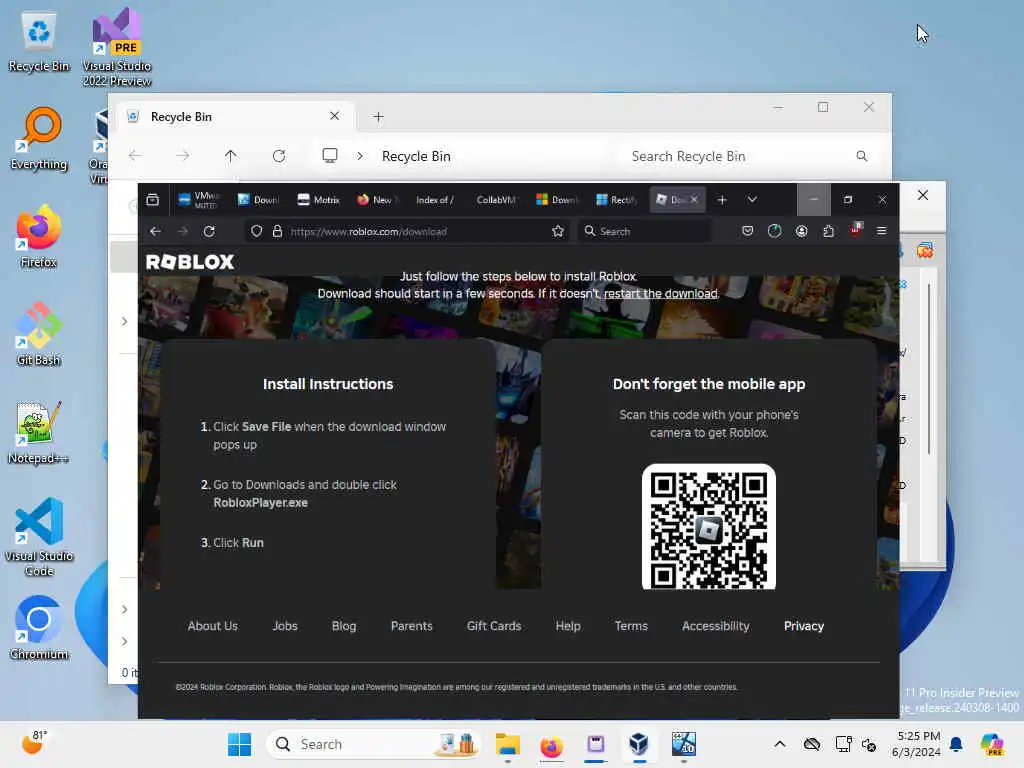
Task: Open a new Firefox tab
Action: [x=722, y=200]
